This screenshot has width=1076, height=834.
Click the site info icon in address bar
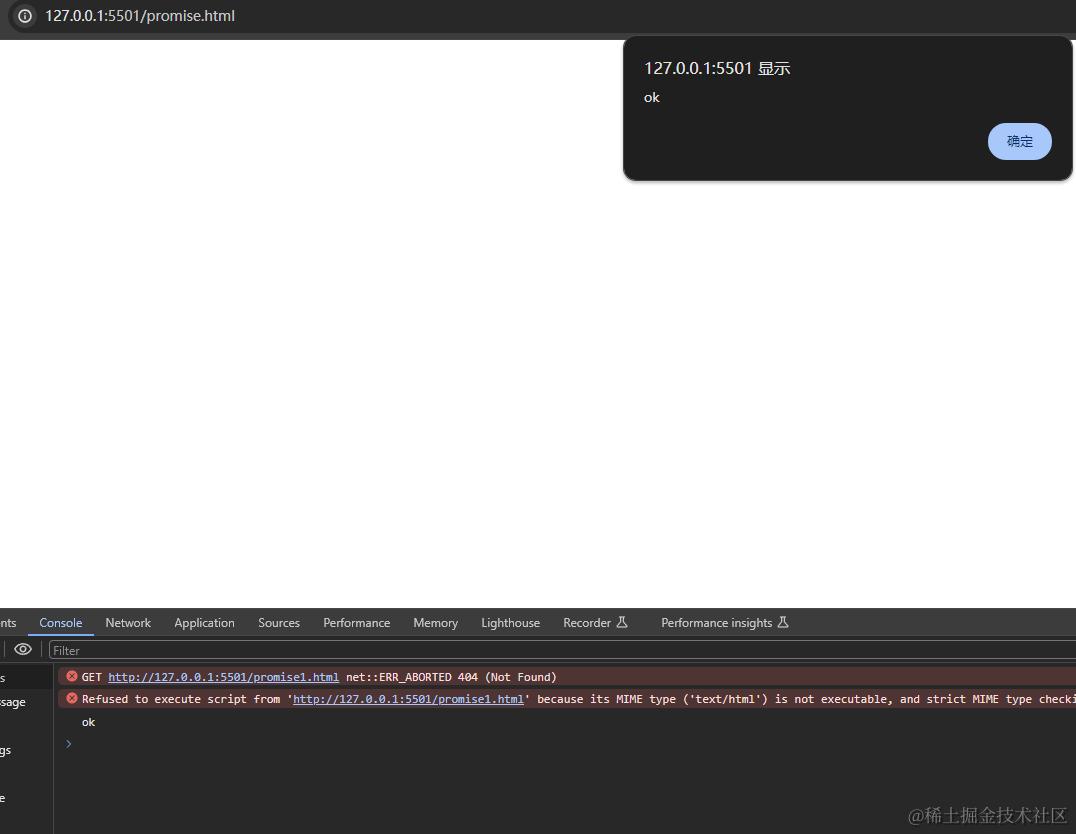pyautogui.click(x=25, y=16)
